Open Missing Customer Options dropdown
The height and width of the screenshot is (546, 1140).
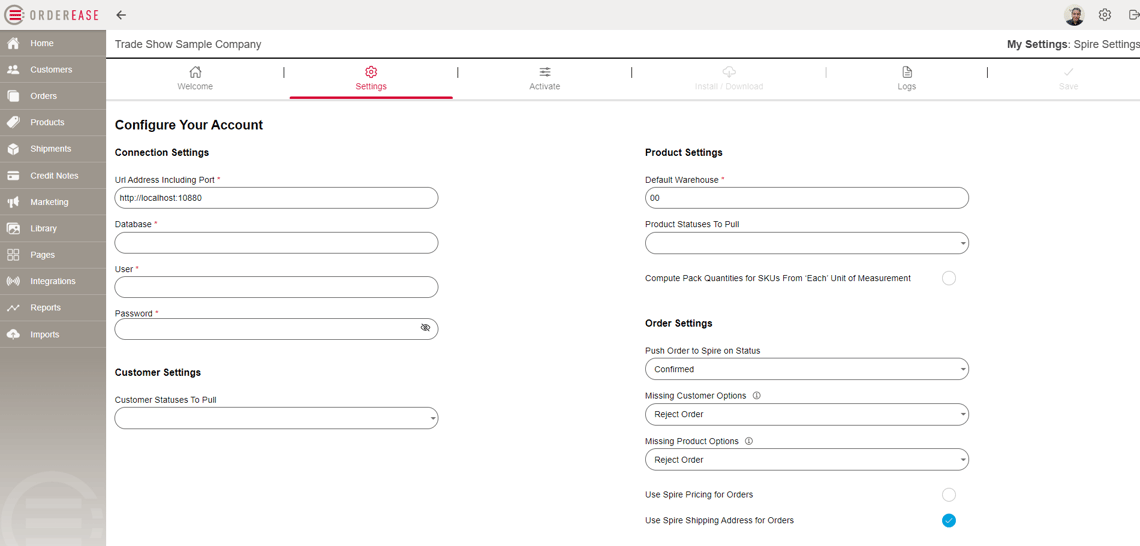pos(807,414)
